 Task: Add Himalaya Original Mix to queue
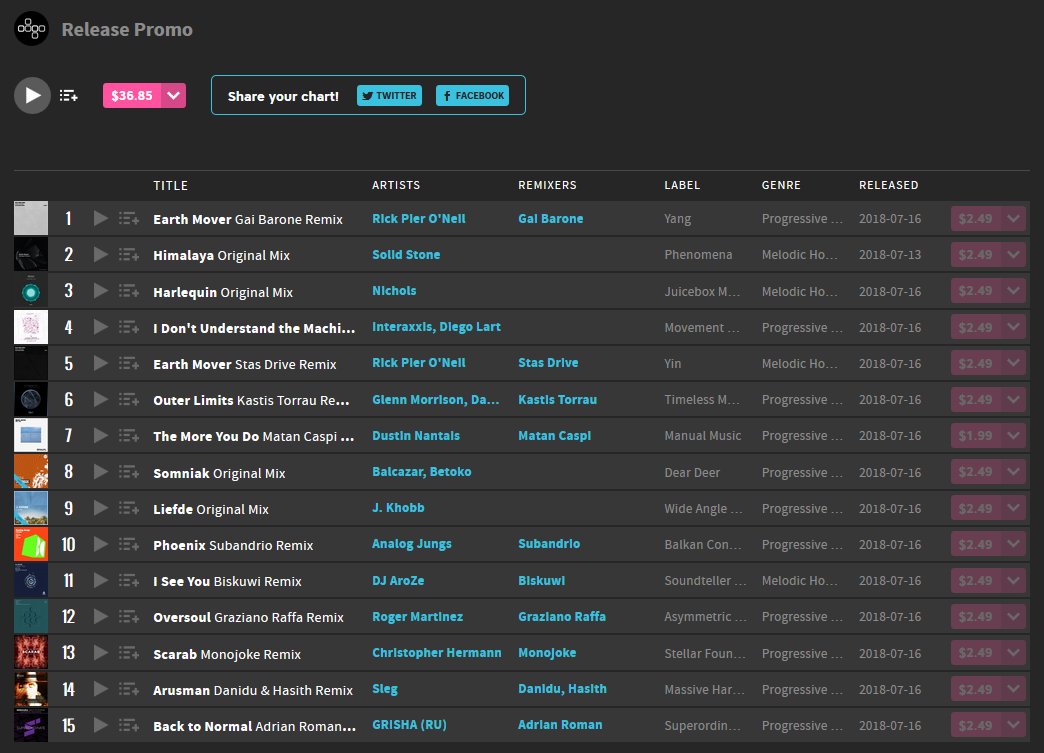[129, 254]
